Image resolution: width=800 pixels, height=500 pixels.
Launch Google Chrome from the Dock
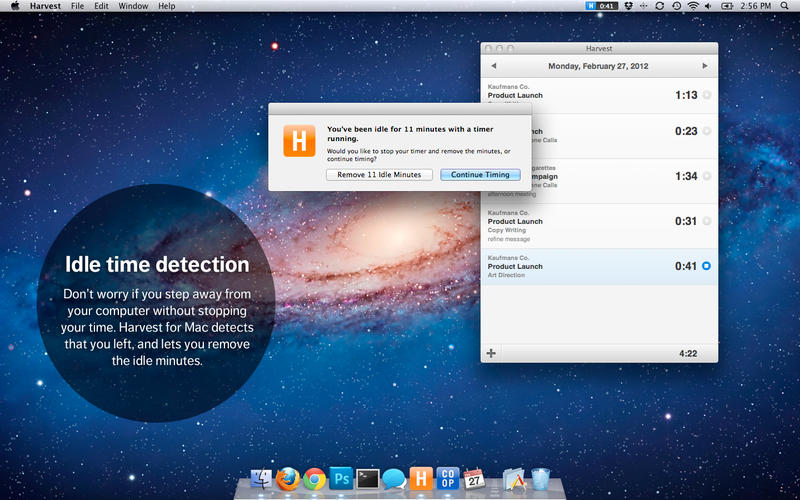pos(315,479)
